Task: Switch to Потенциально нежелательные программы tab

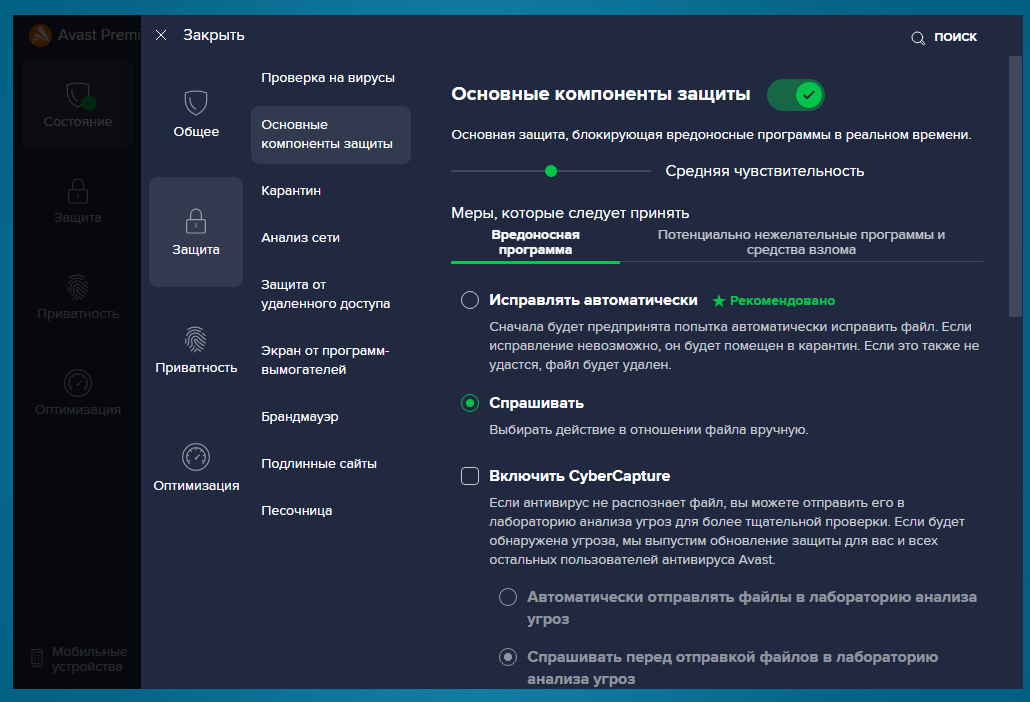Action: 801,242
